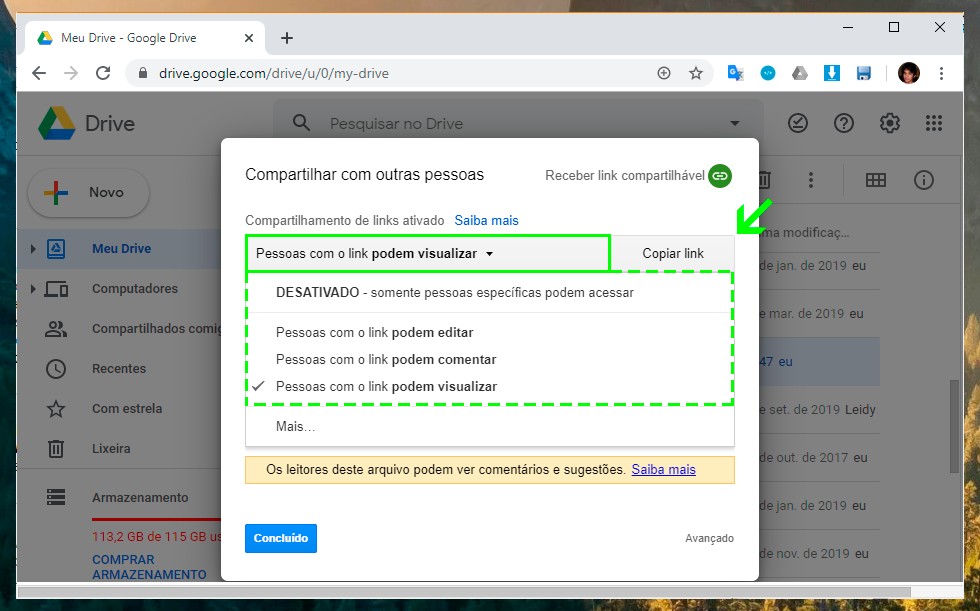Open the Drive help question icon
Image resolution: width=980 pixels, height=611 pixels.
[844, 123]
